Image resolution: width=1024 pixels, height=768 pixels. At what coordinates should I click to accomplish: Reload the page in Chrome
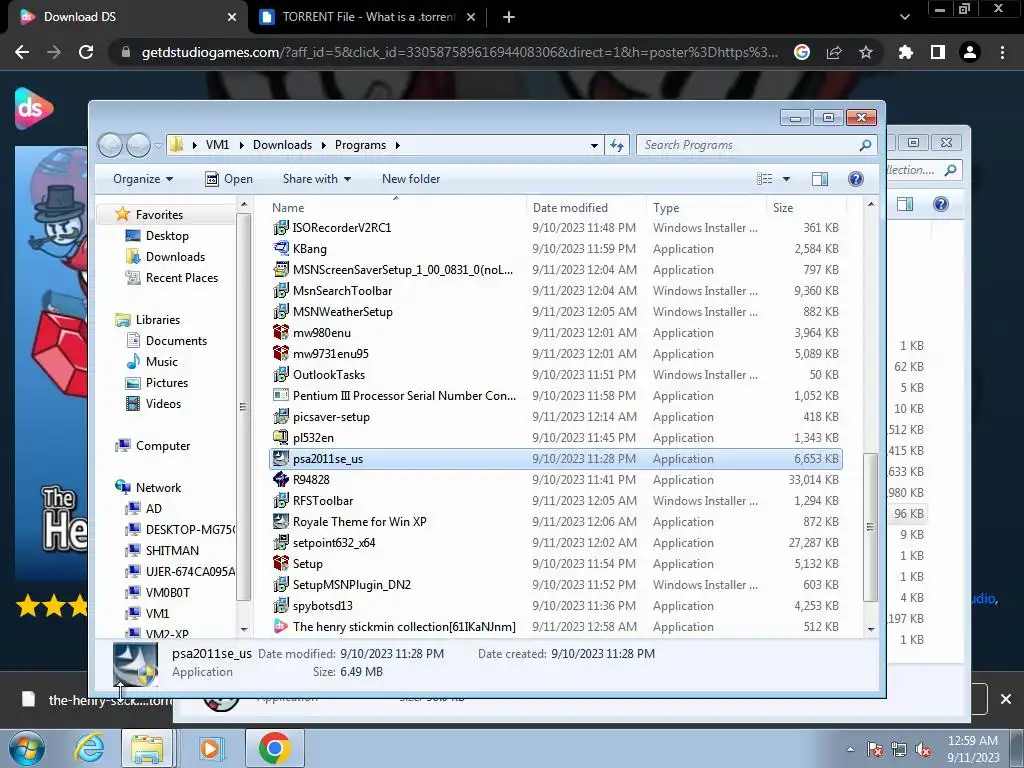86,52
